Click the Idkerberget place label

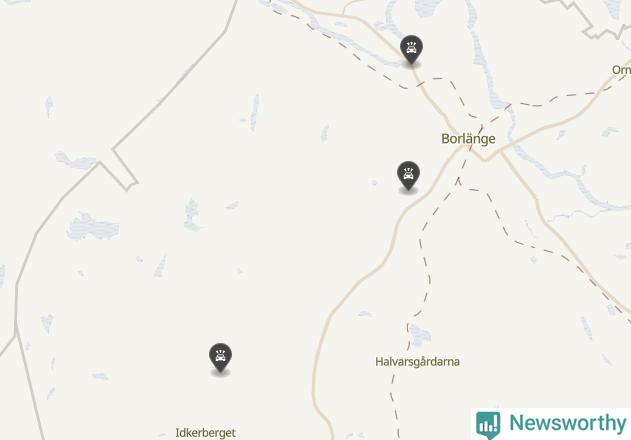pyautogui.click(x=206, y=433)
